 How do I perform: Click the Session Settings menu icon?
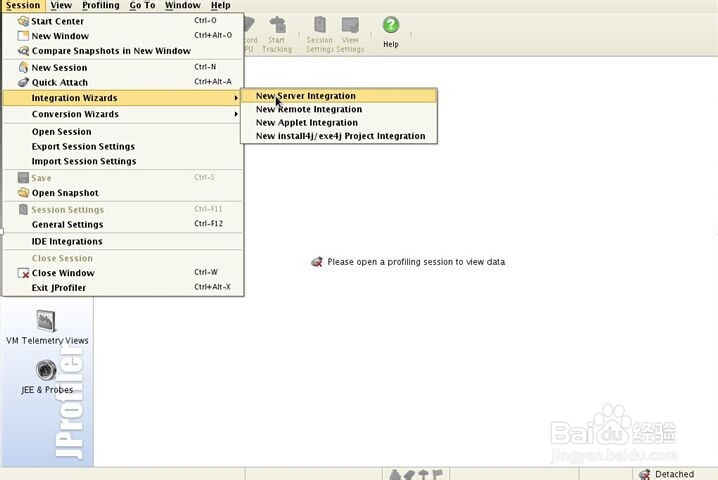click(x=23, y=209)
